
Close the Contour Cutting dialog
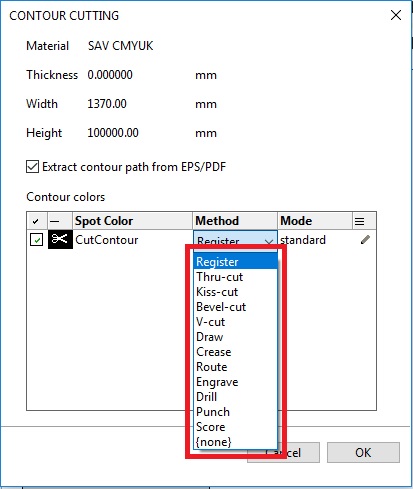point(396,15)
